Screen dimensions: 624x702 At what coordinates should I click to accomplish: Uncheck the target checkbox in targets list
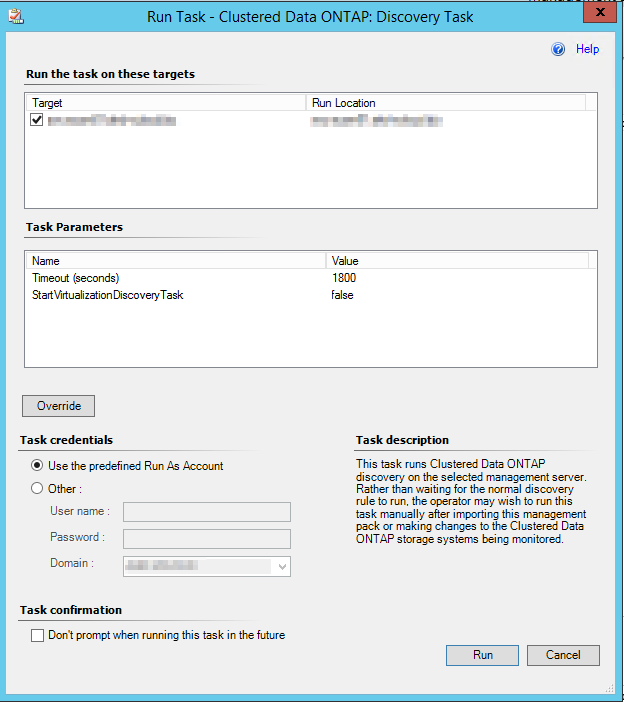[x=37, y=120]
